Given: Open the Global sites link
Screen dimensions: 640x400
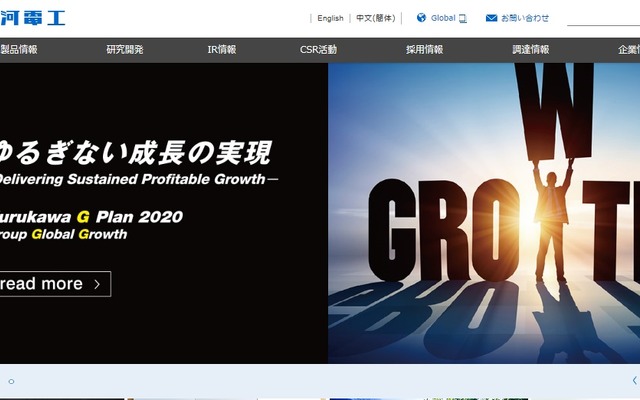Looking at the screenshot, I should click(443, 18).
